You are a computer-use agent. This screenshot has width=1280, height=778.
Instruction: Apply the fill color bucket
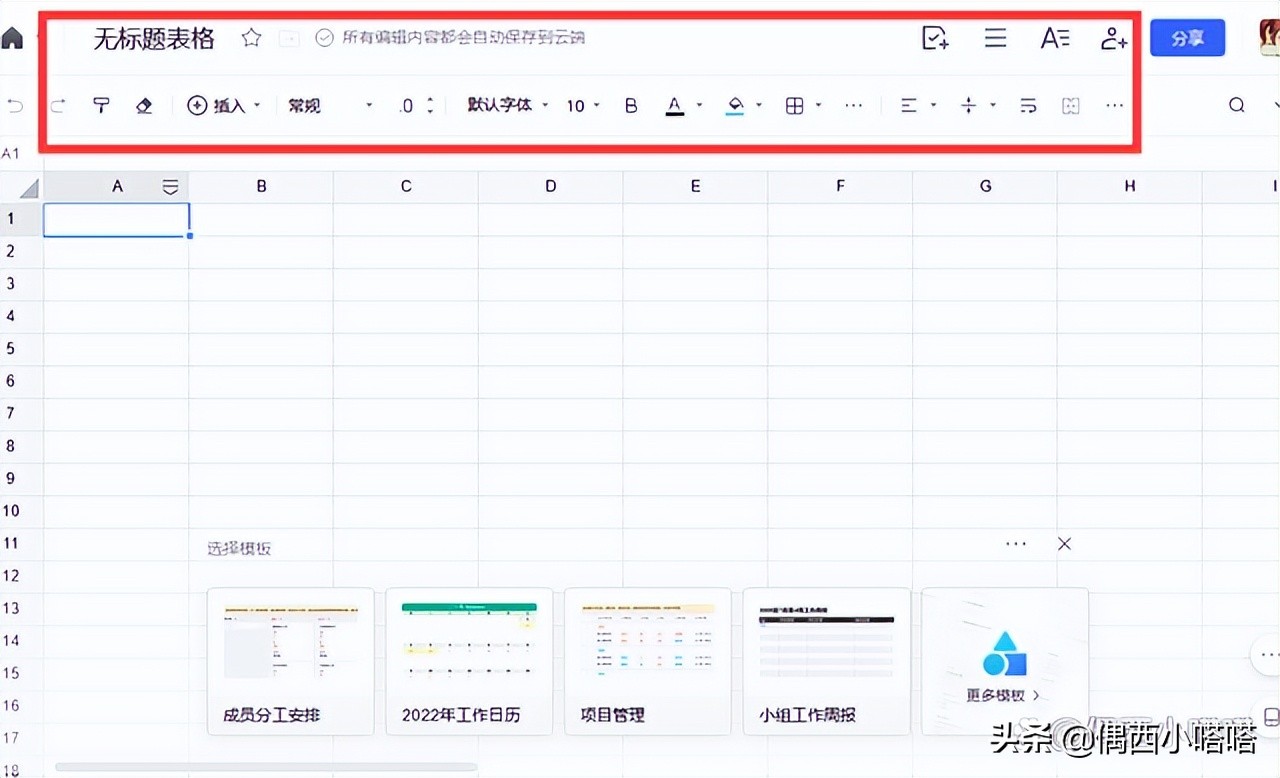735,105
